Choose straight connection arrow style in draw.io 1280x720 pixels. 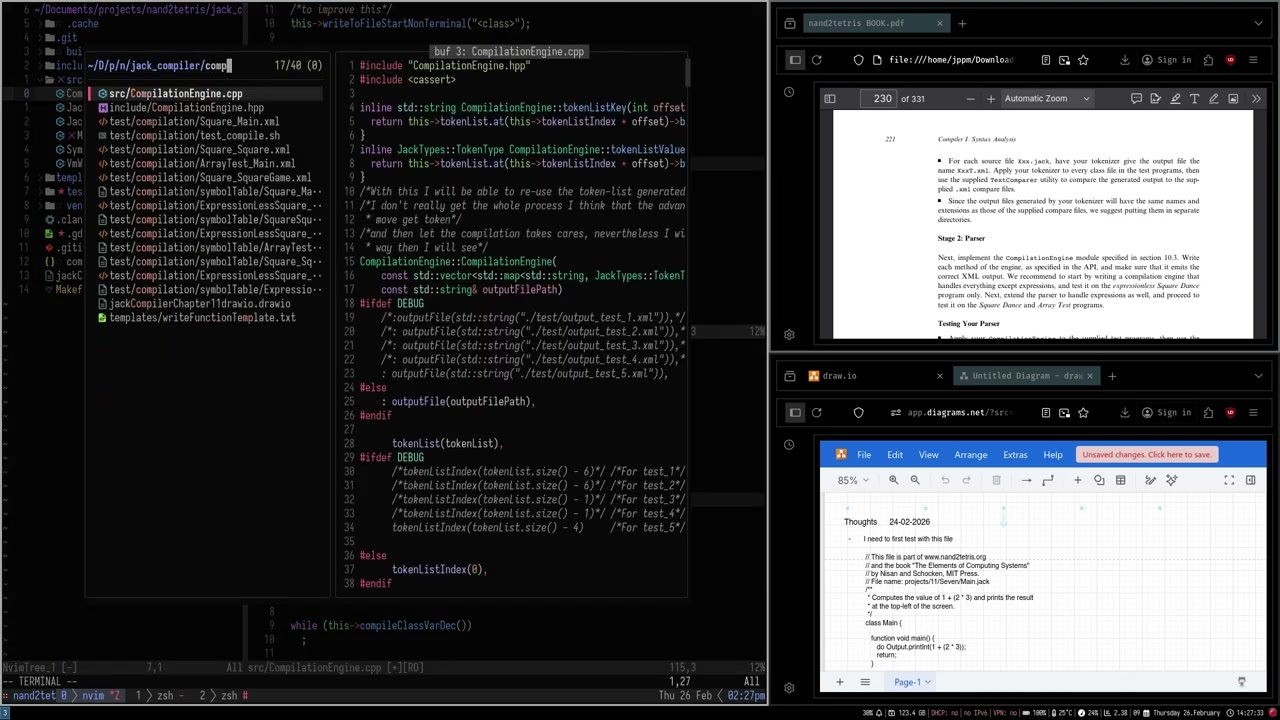[x=1026, y=481]
